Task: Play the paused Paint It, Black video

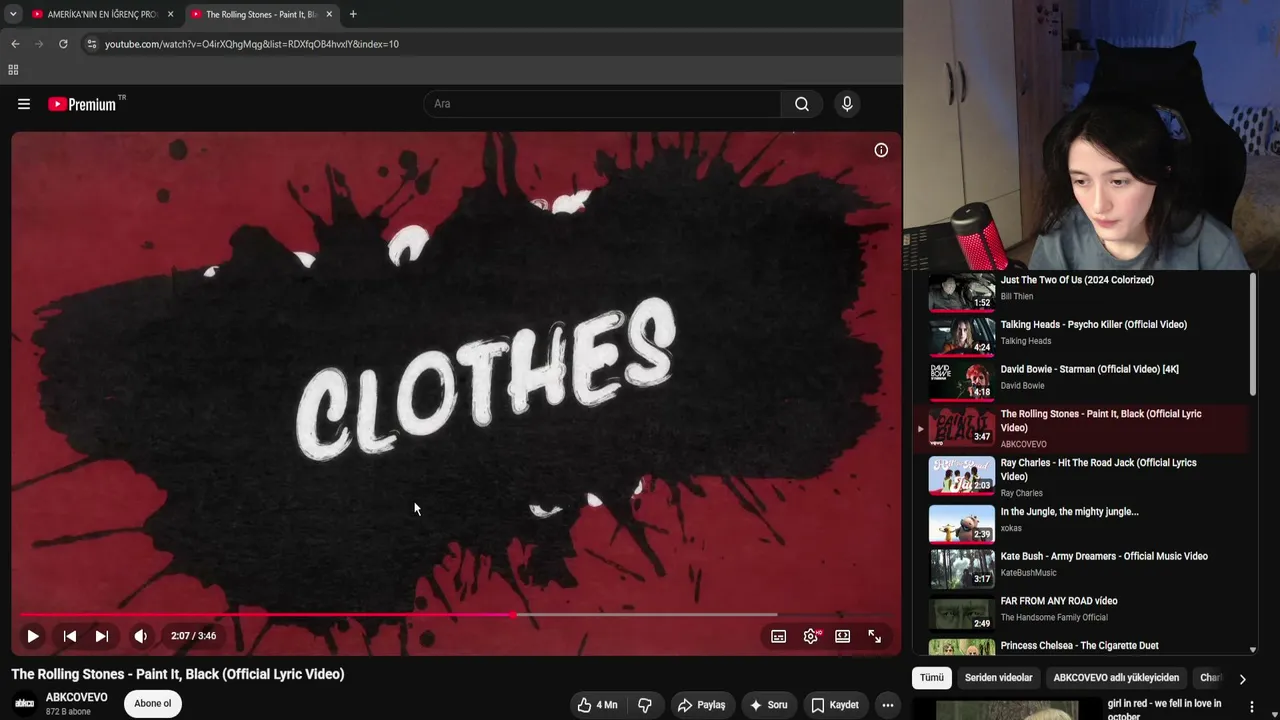Action: [x=33, y=636]
